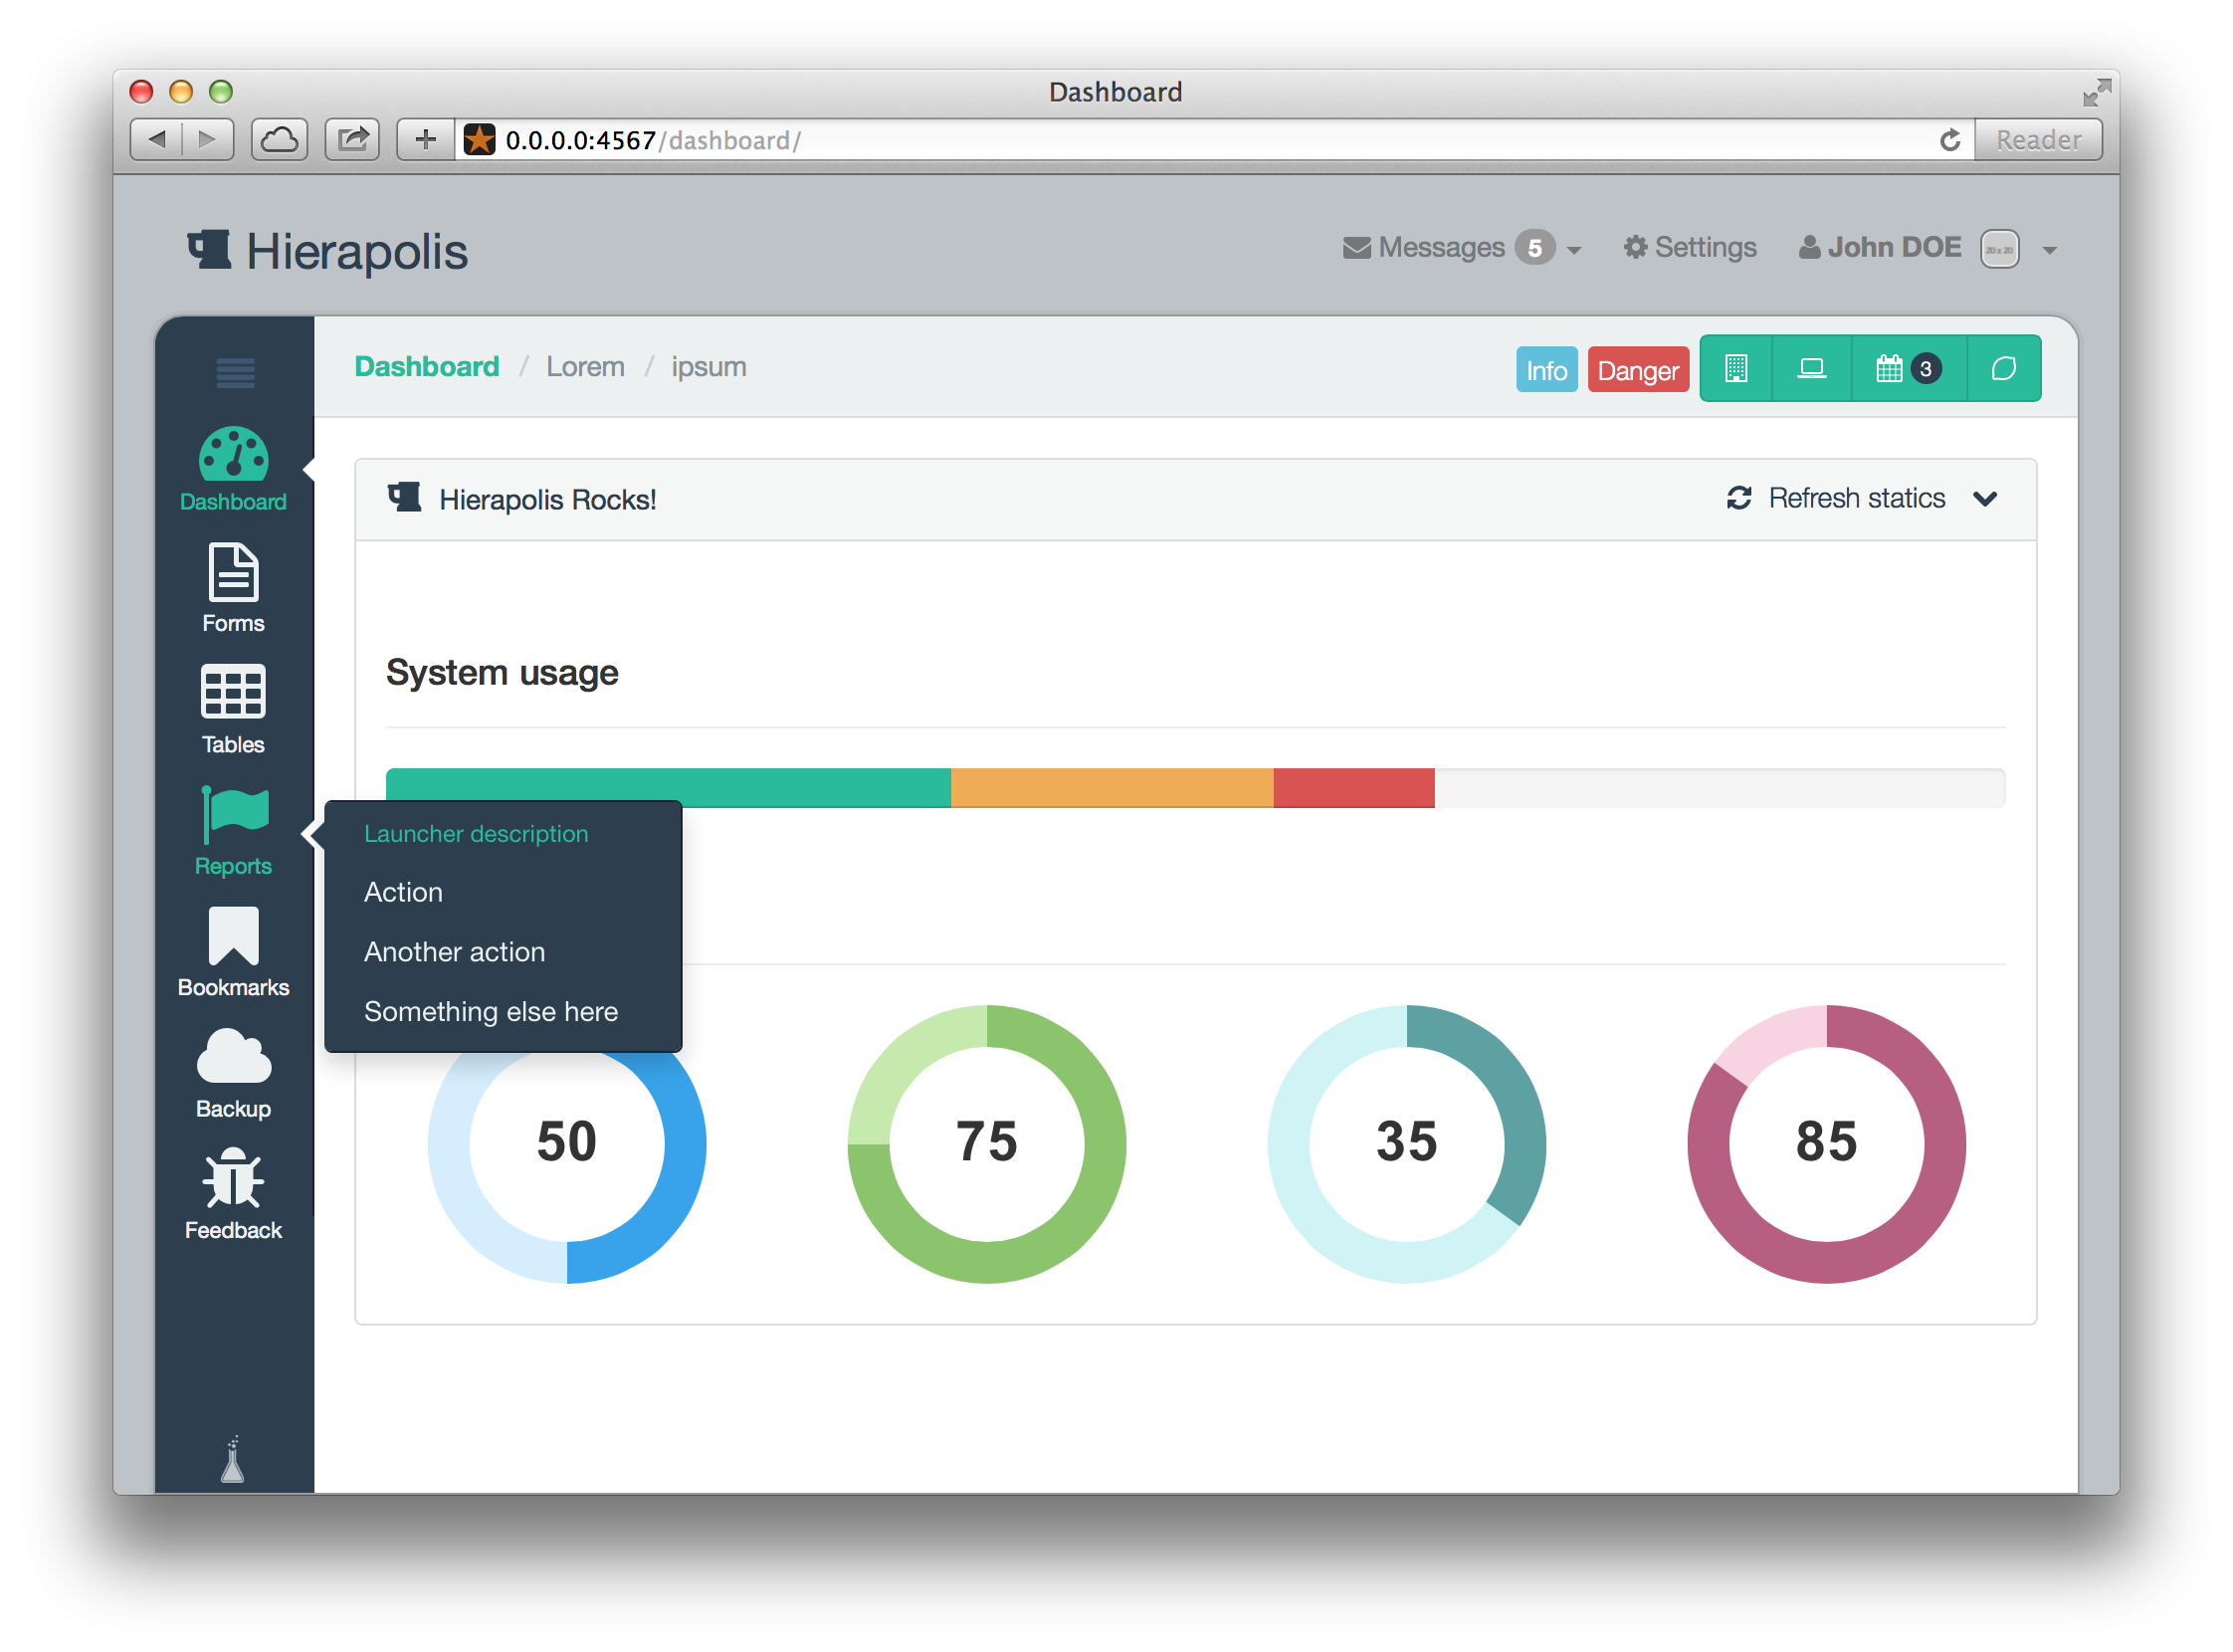Image resolution: width=2233 pixels, height=1652 pixels.
Task: Click the comment bubble icon in toolbar
Action: [2003, 369]
